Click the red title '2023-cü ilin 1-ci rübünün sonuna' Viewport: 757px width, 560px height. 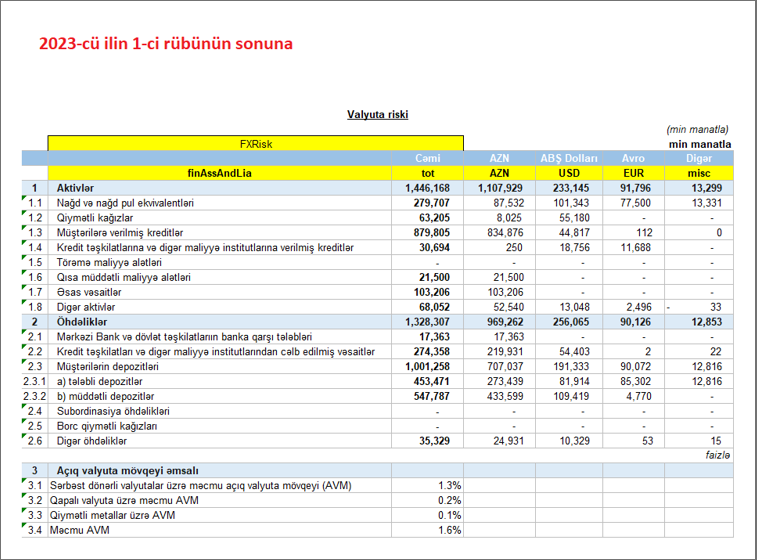(x=166, y=45)
